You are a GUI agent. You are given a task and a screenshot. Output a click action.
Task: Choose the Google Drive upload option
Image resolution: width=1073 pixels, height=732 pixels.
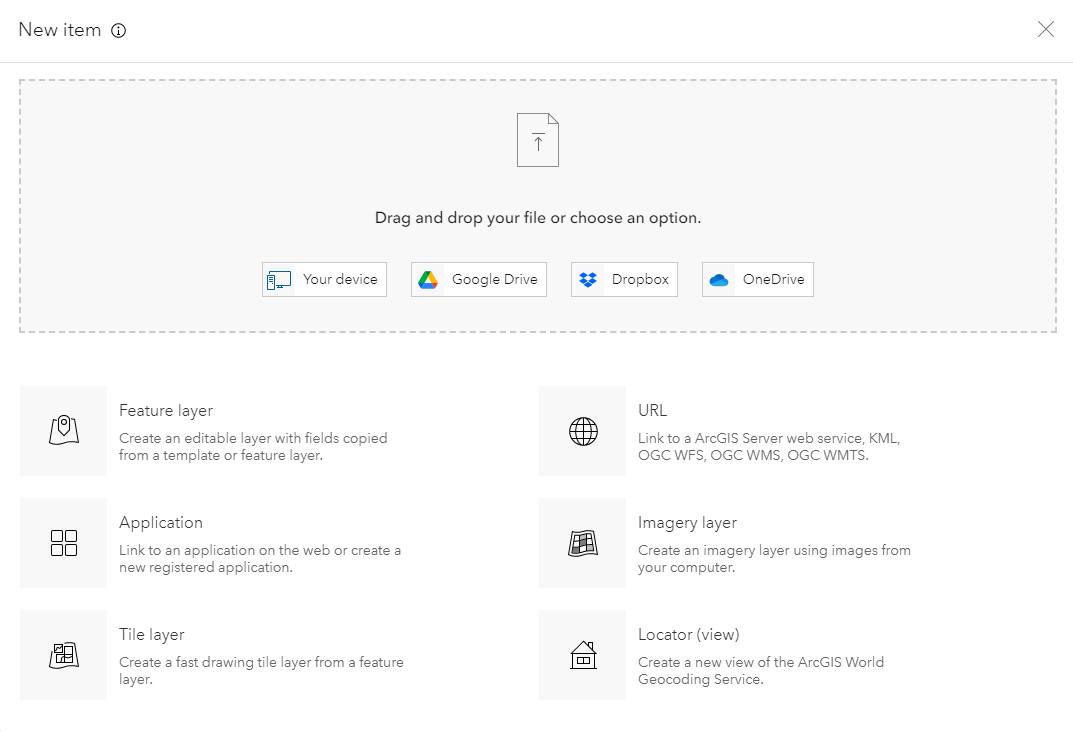[478, 280]
